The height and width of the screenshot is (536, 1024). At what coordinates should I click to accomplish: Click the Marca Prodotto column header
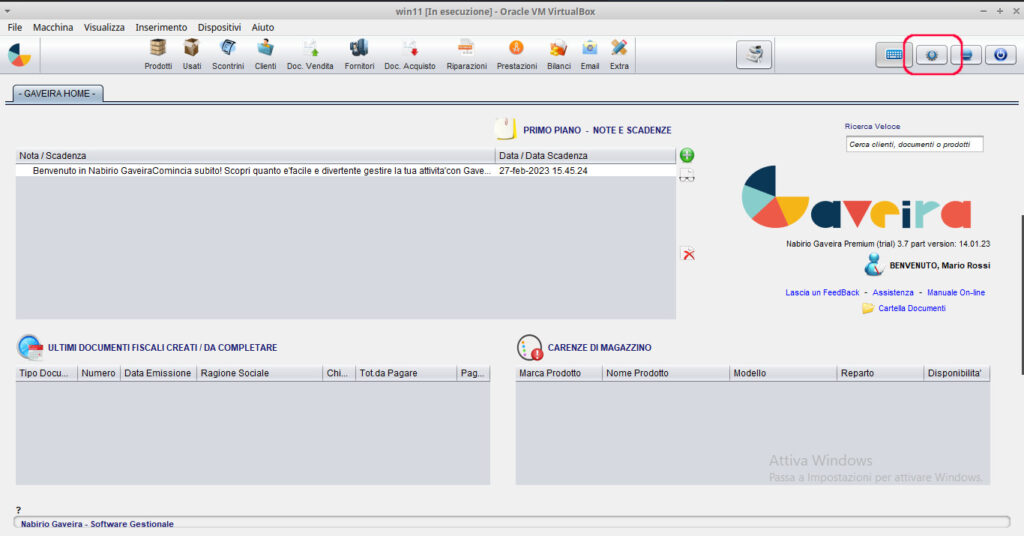558,373
